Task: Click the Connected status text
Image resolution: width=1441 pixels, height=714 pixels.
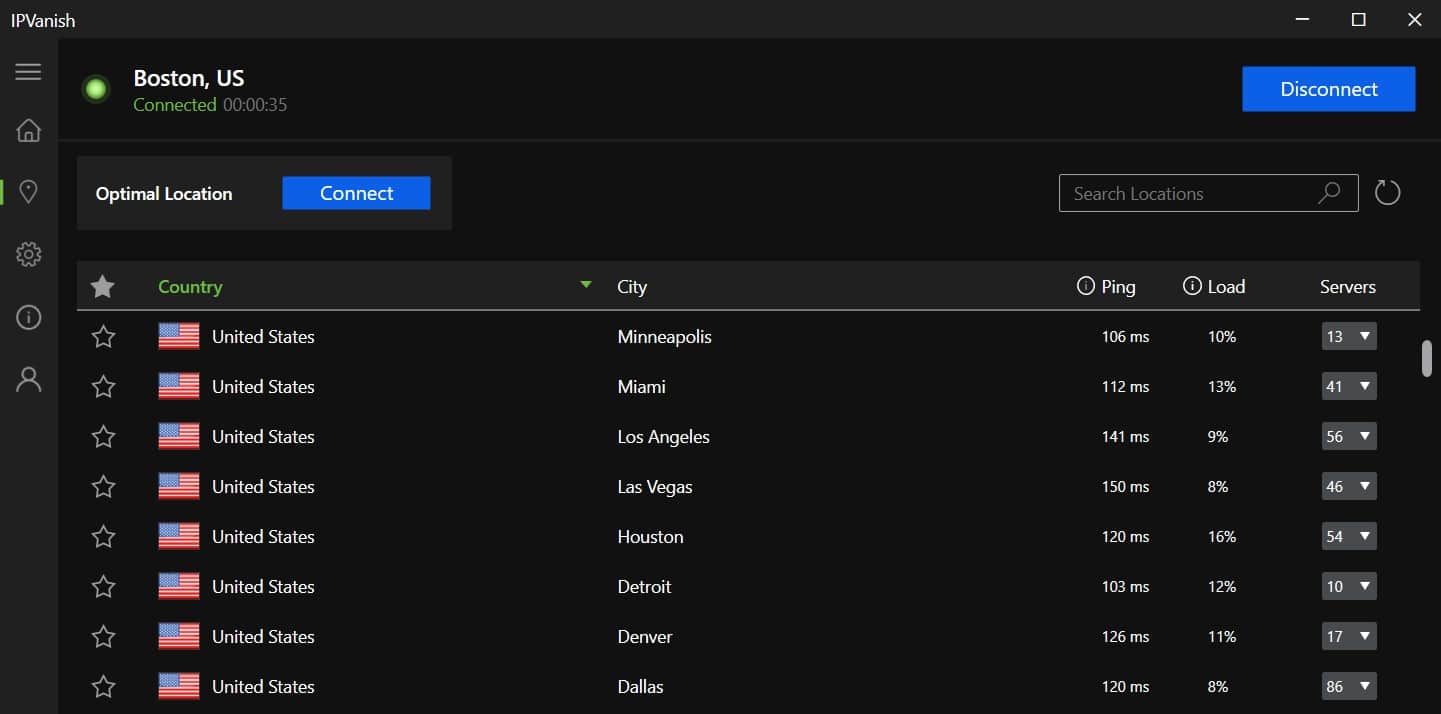Action: pos(175,105)
